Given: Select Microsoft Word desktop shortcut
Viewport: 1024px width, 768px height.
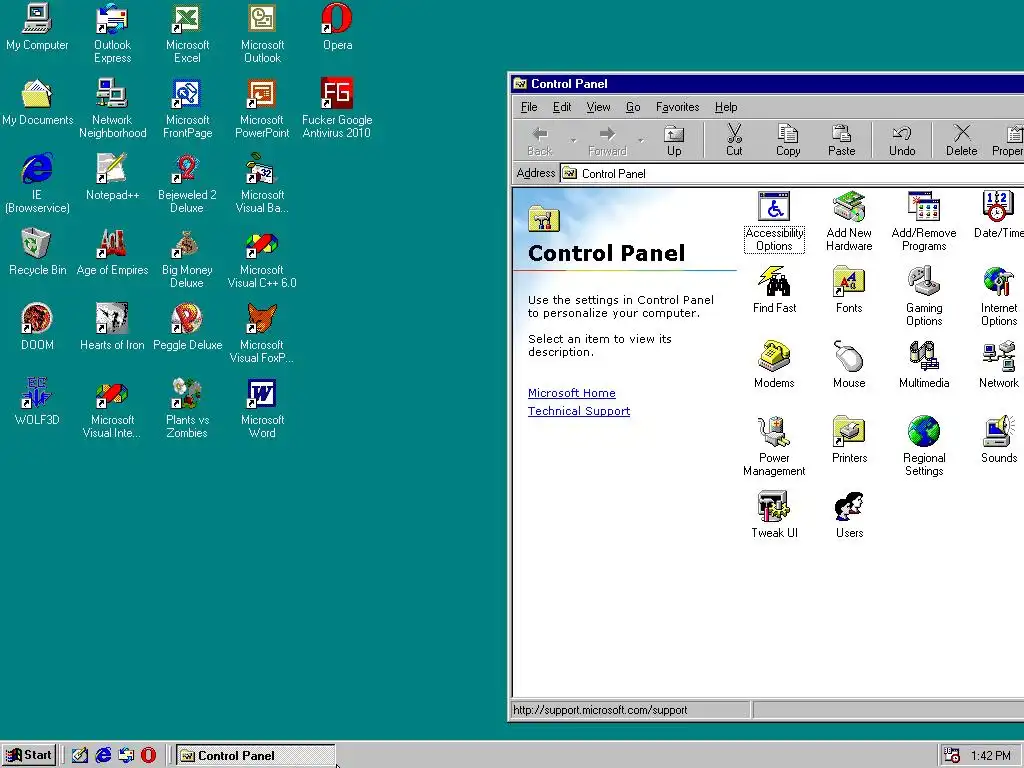Looking at the screenshot, I should coord(262,409).
